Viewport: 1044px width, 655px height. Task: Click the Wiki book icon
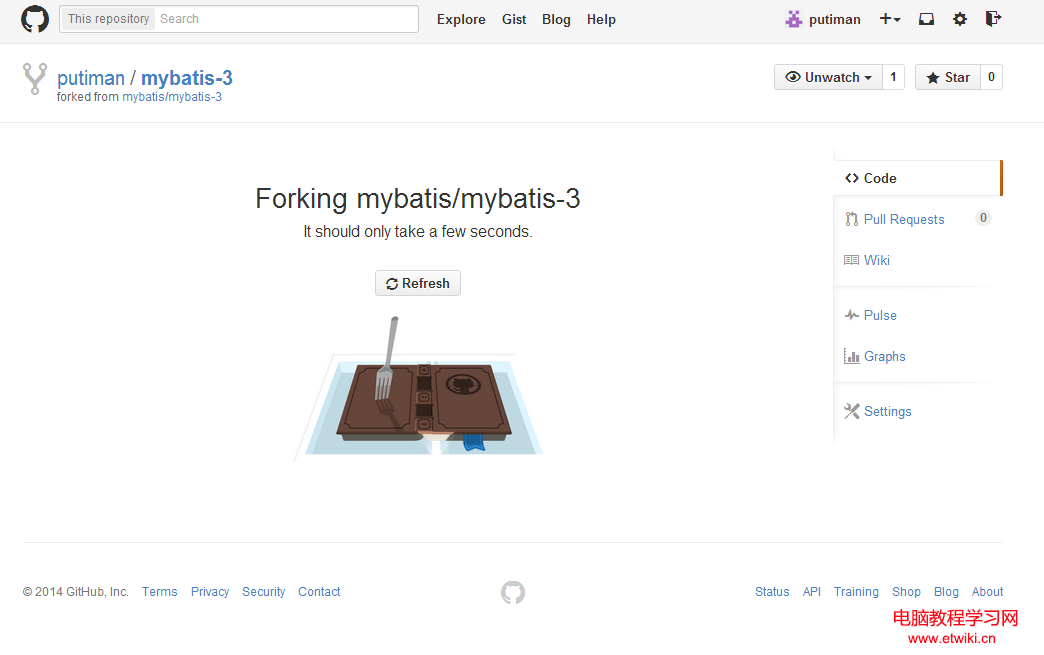(852, 260)
